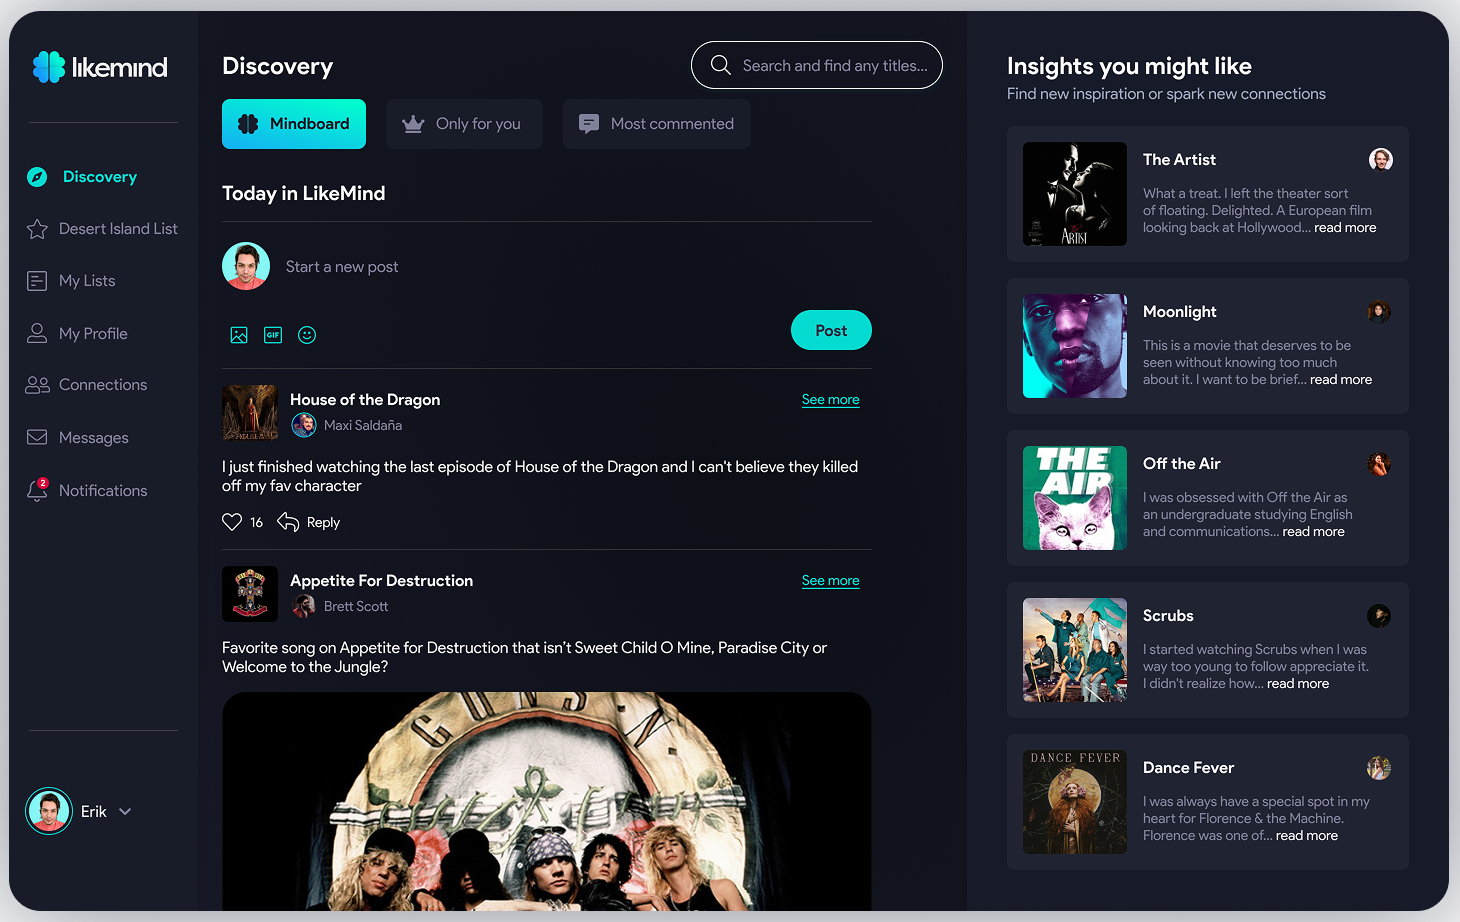Select the Mindboard tab

[294, 124]
